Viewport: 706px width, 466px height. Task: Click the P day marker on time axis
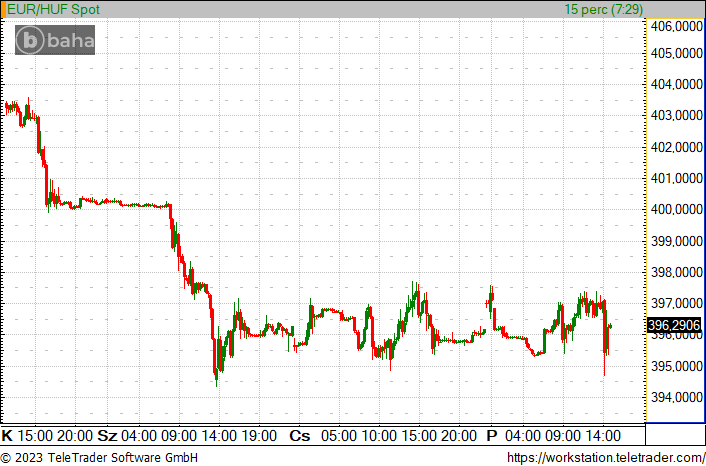[x=492, y=436]
